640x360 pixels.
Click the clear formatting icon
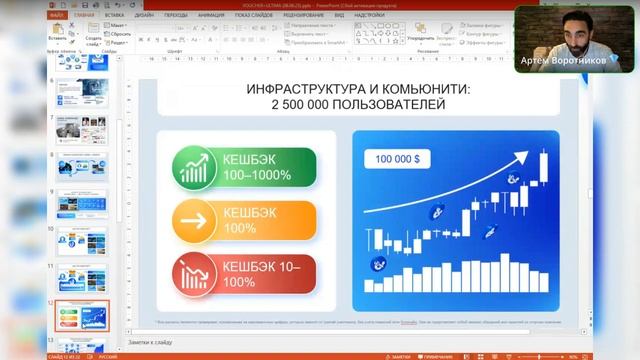215,28
